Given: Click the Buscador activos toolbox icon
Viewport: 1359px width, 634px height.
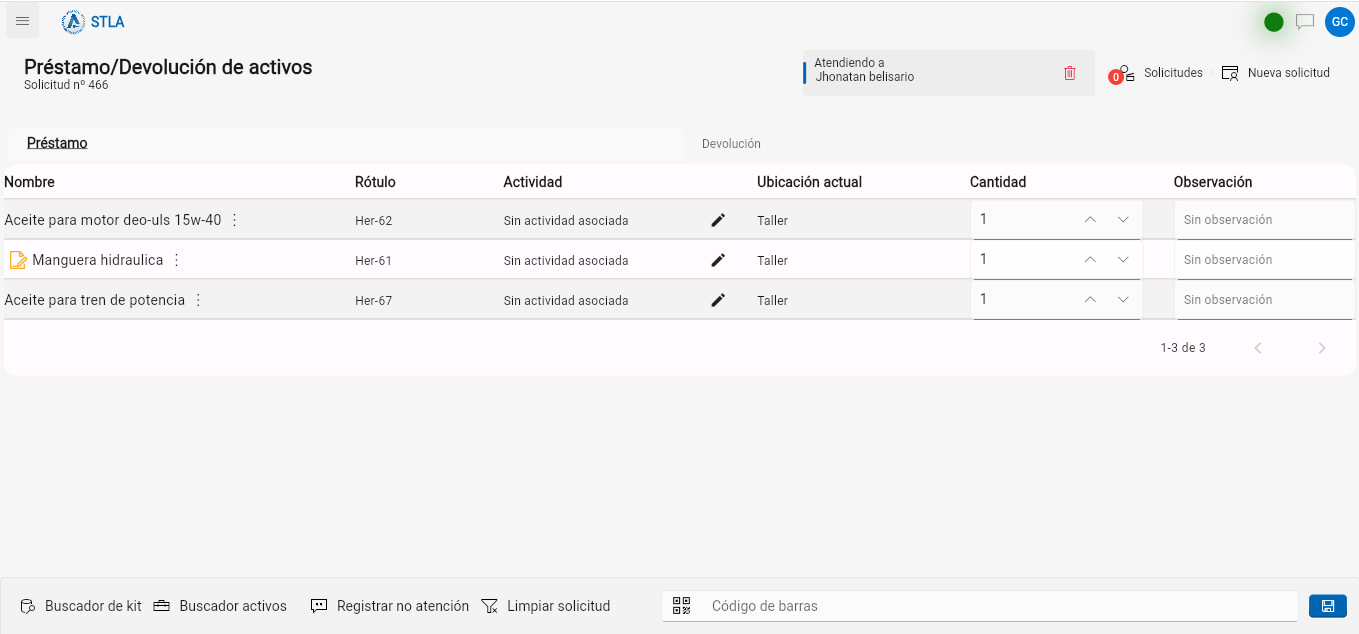Looking at the screenshot, I should tap(162, 606).
